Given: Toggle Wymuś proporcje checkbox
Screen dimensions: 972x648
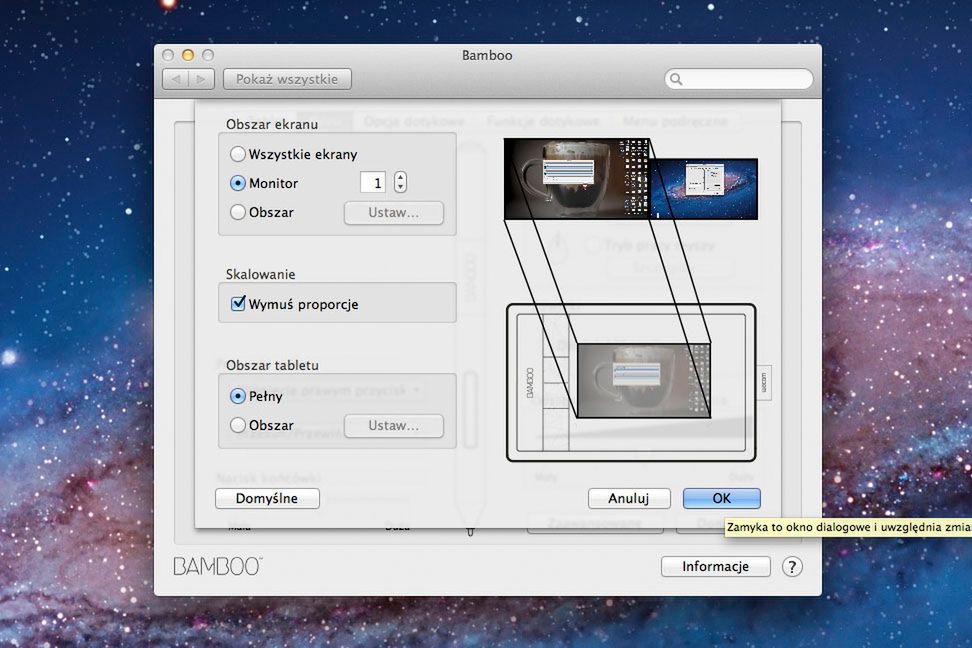Looking at the screenshot, I should click(x=238, y=303).
